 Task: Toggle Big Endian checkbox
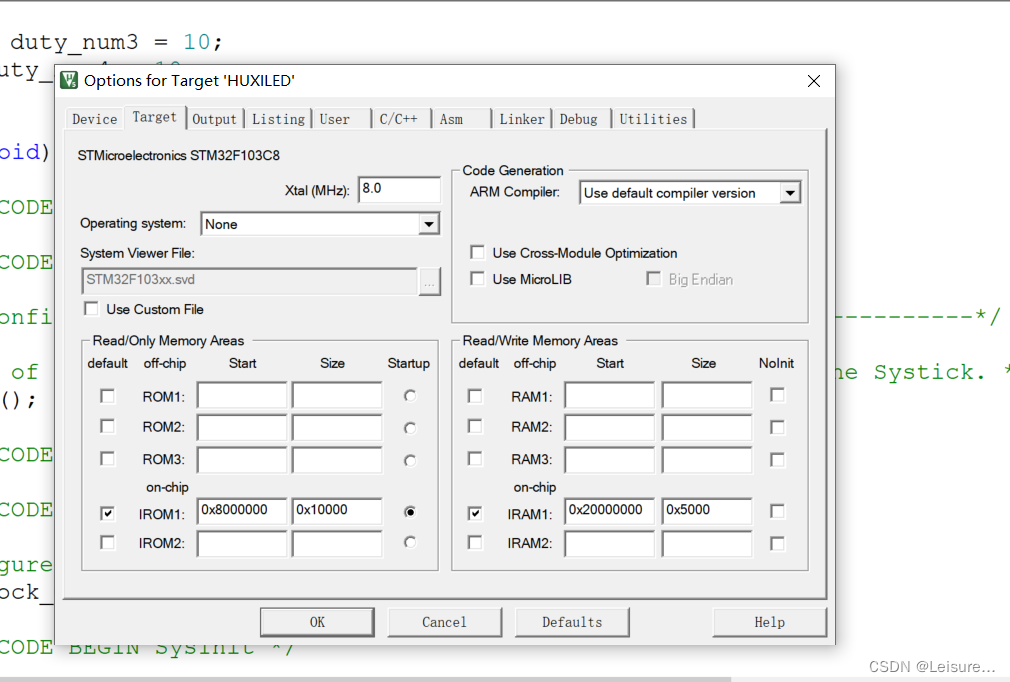click(654, 279)
